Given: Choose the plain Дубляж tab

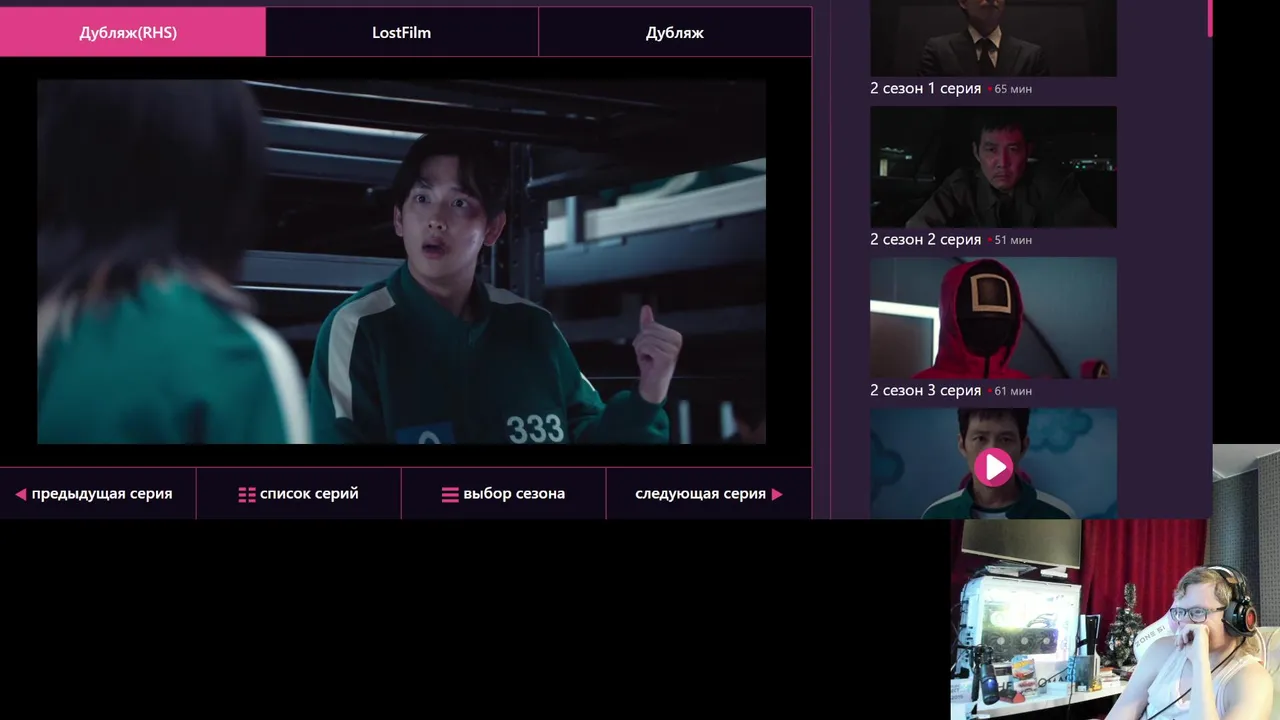Looking at the screenshot, I should 675,32.
